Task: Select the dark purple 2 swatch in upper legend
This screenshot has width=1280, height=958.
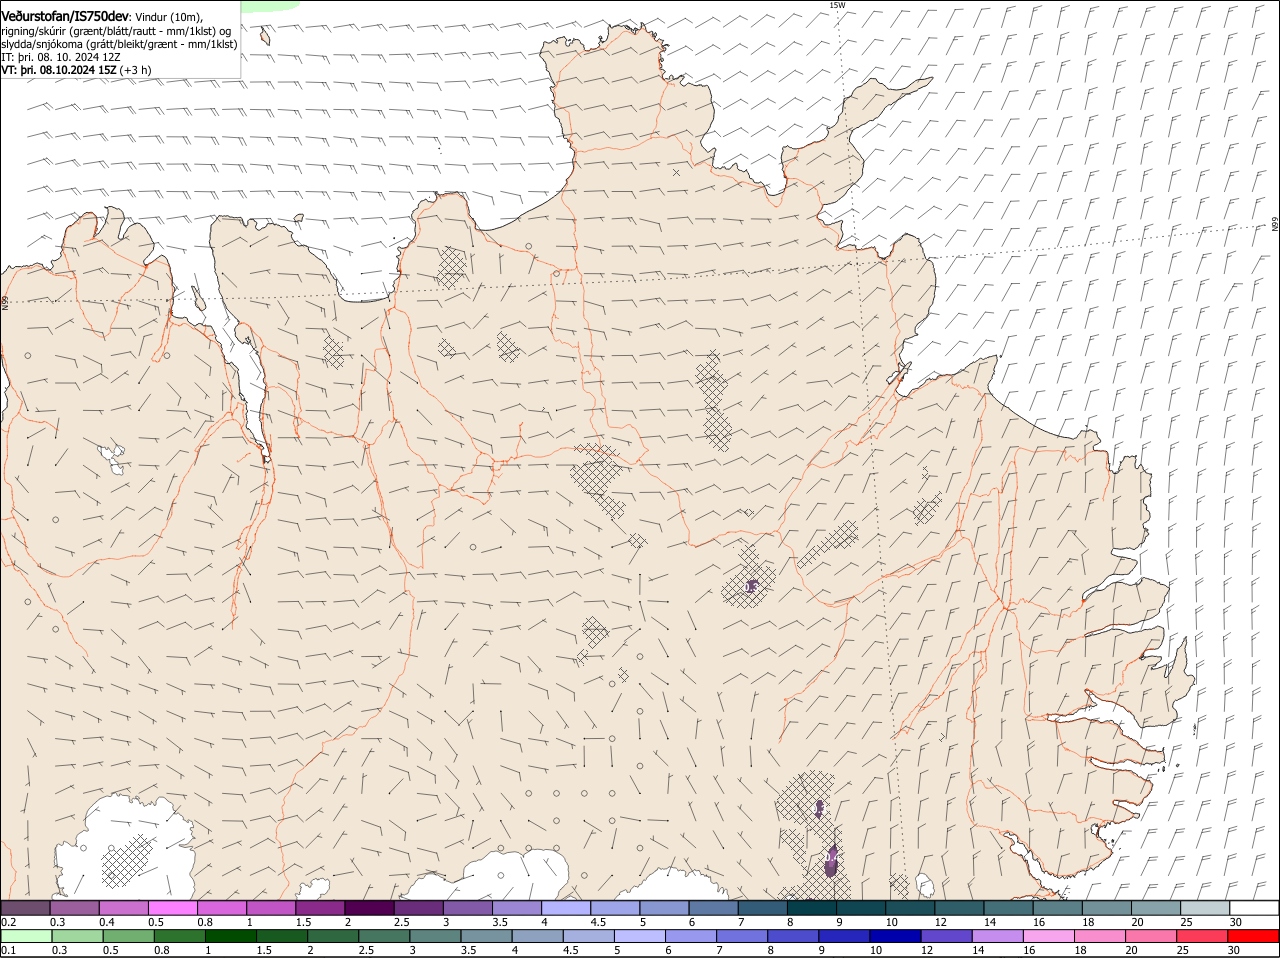Action: tap(370, 907)
